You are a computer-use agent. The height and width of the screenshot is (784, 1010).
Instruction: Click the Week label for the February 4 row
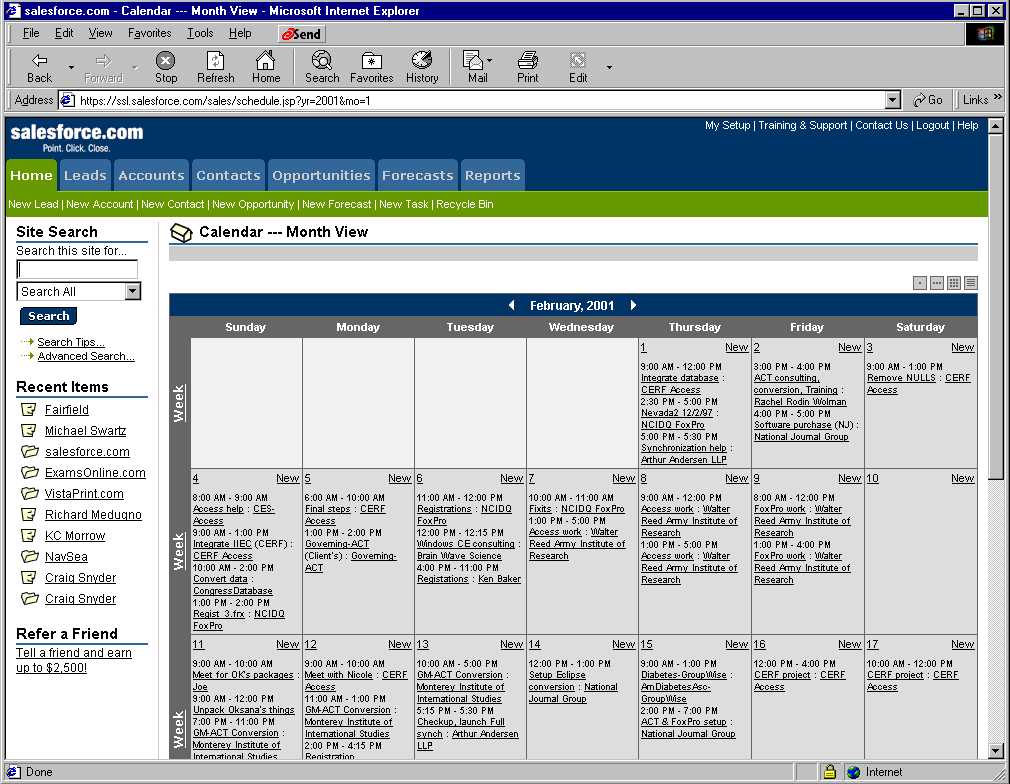point(179,551)
